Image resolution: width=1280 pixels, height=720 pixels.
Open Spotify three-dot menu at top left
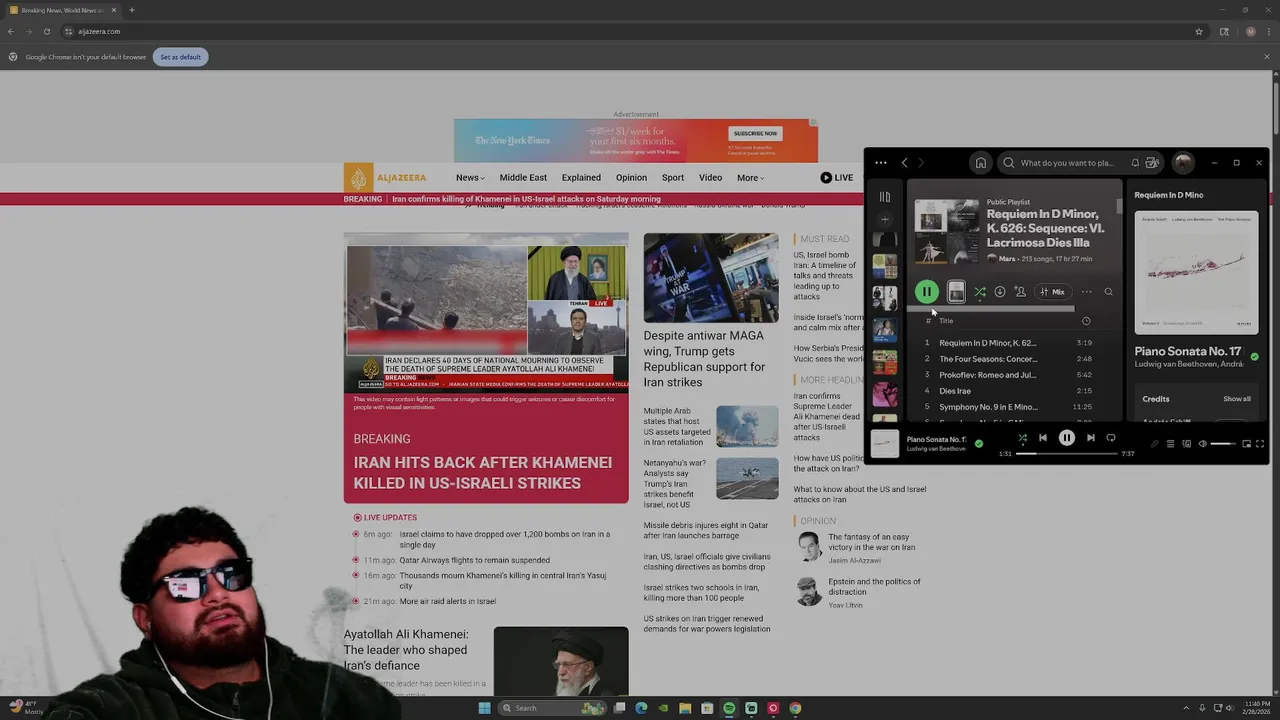pyautogui.click(x=880, y=163)
